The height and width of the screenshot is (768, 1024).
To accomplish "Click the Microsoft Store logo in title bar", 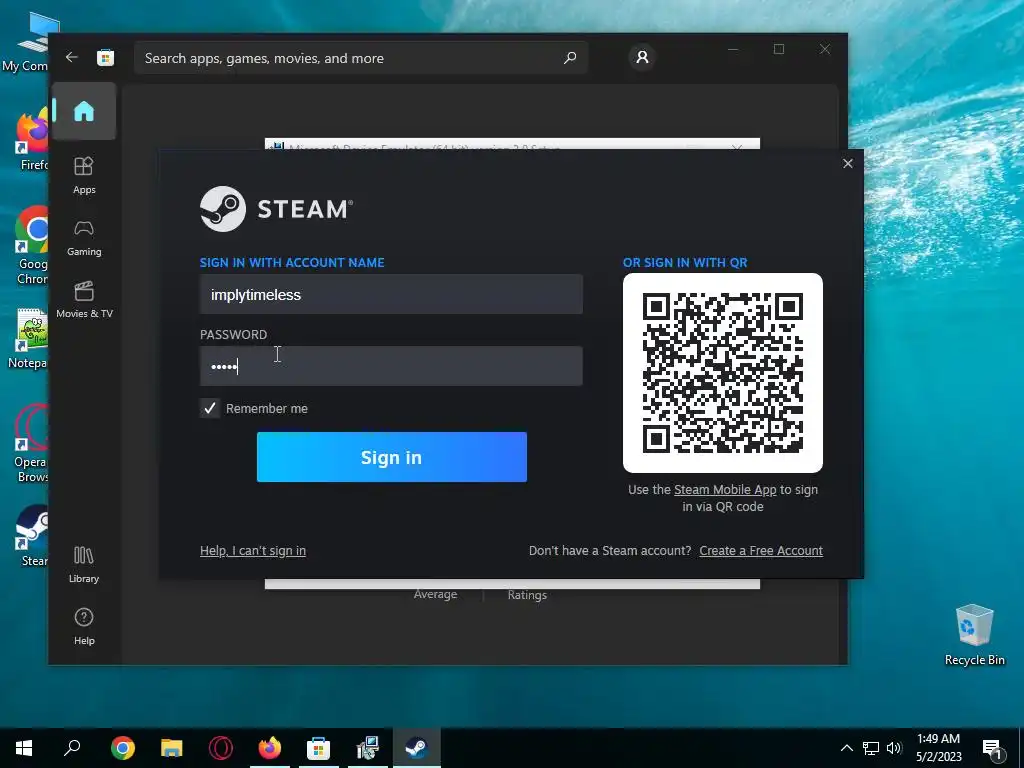I will coord(106,57).
